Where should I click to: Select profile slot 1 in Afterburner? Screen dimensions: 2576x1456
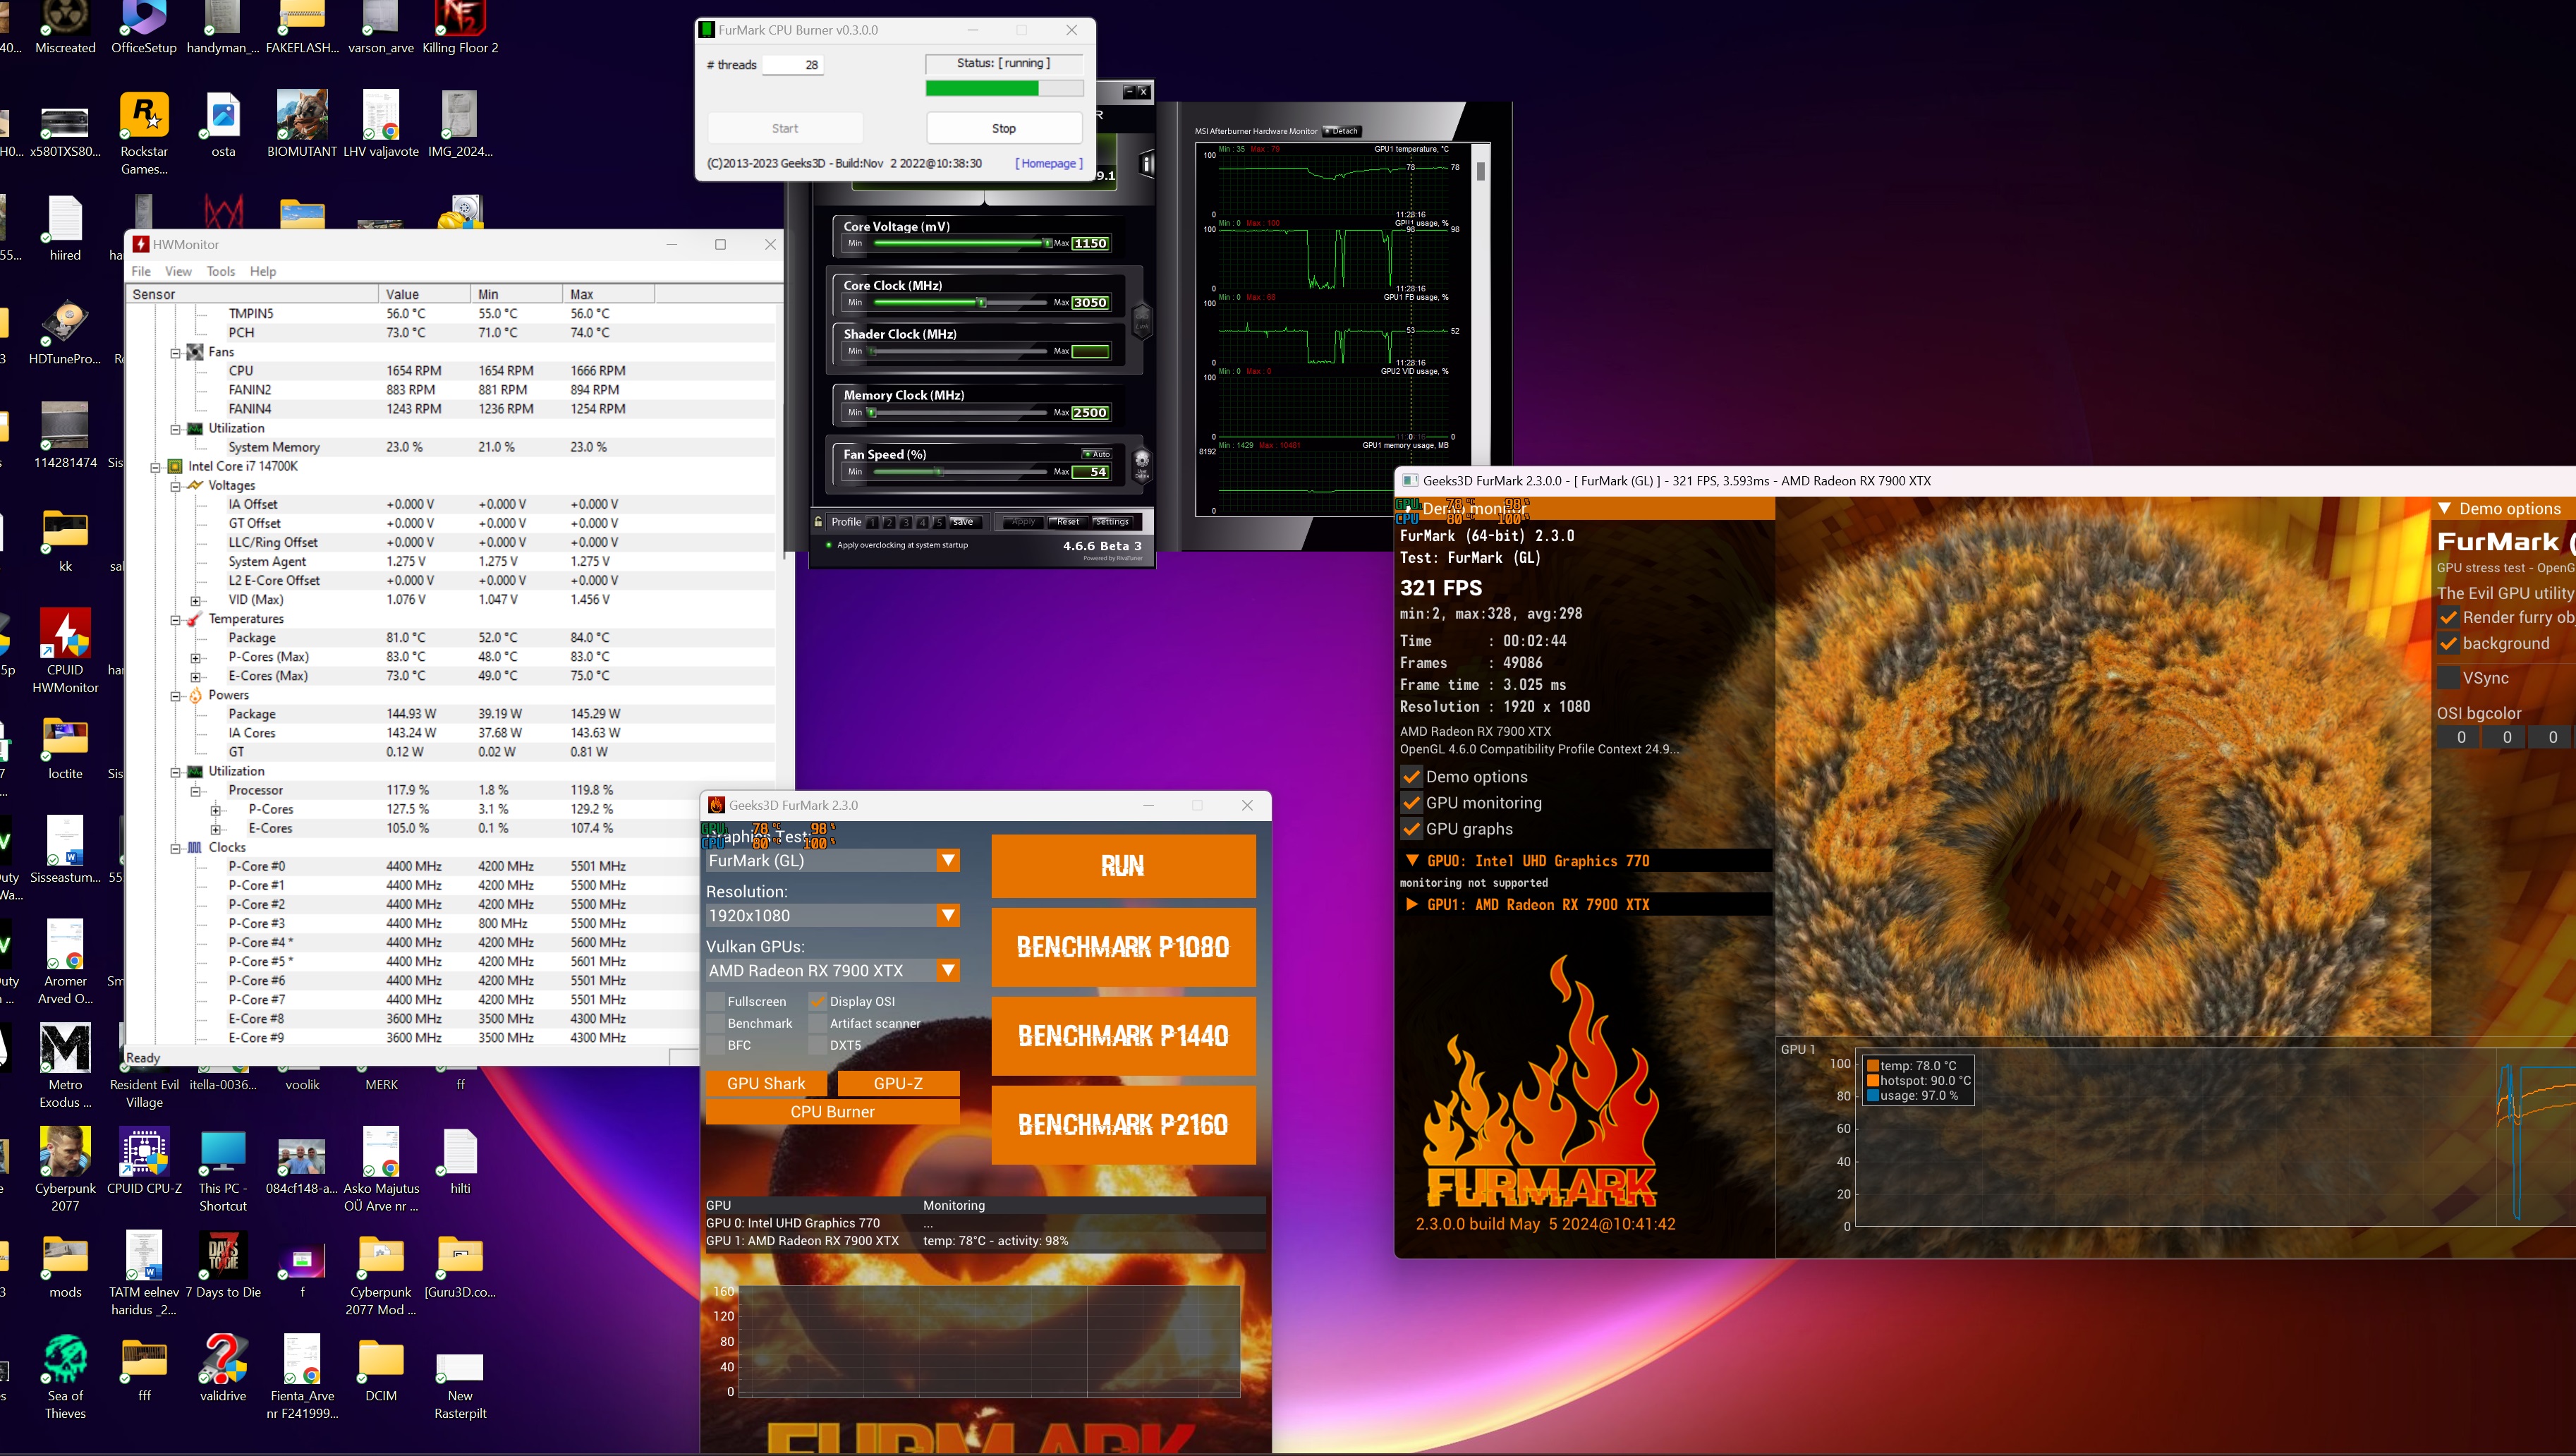[x=872, y=522]
